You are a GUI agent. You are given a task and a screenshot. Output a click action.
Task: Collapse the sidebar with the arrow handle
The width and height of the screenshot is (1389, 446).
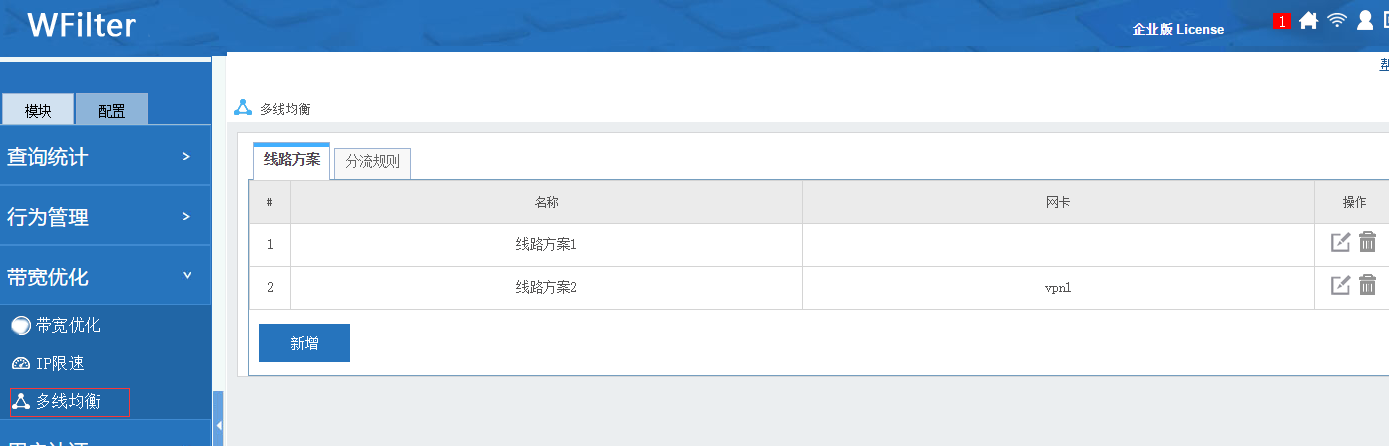pos(219,427)
